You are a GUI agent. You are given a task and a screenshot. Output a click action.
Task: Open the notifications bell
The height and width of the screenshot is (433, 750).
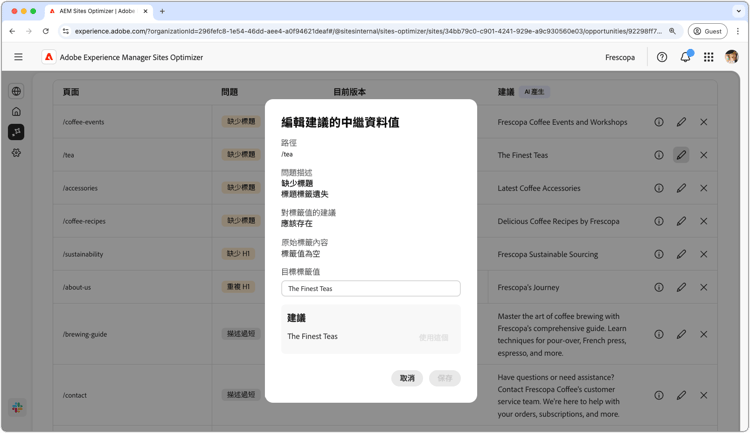(685, 57)
